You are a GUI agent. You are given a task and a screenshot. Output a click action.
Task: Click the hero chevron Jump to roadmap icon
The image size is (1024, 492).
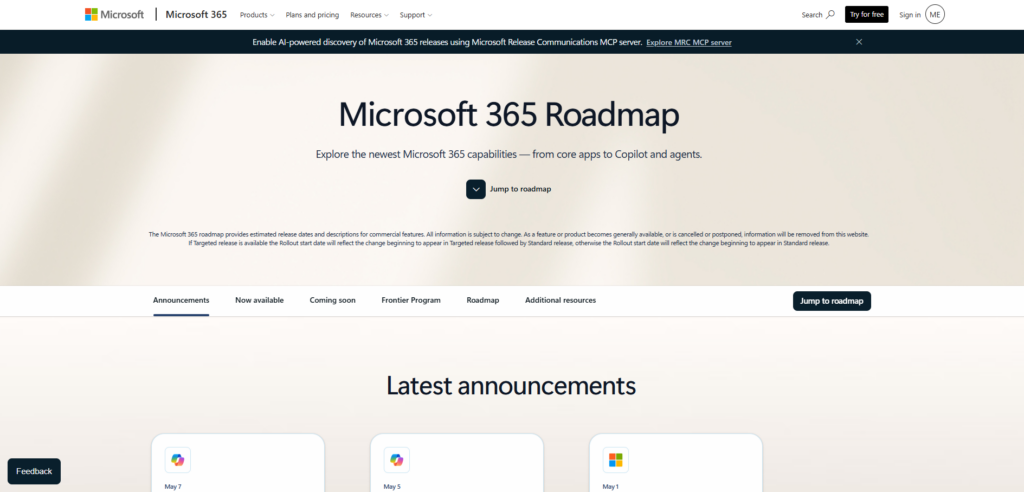click(475, 189)
